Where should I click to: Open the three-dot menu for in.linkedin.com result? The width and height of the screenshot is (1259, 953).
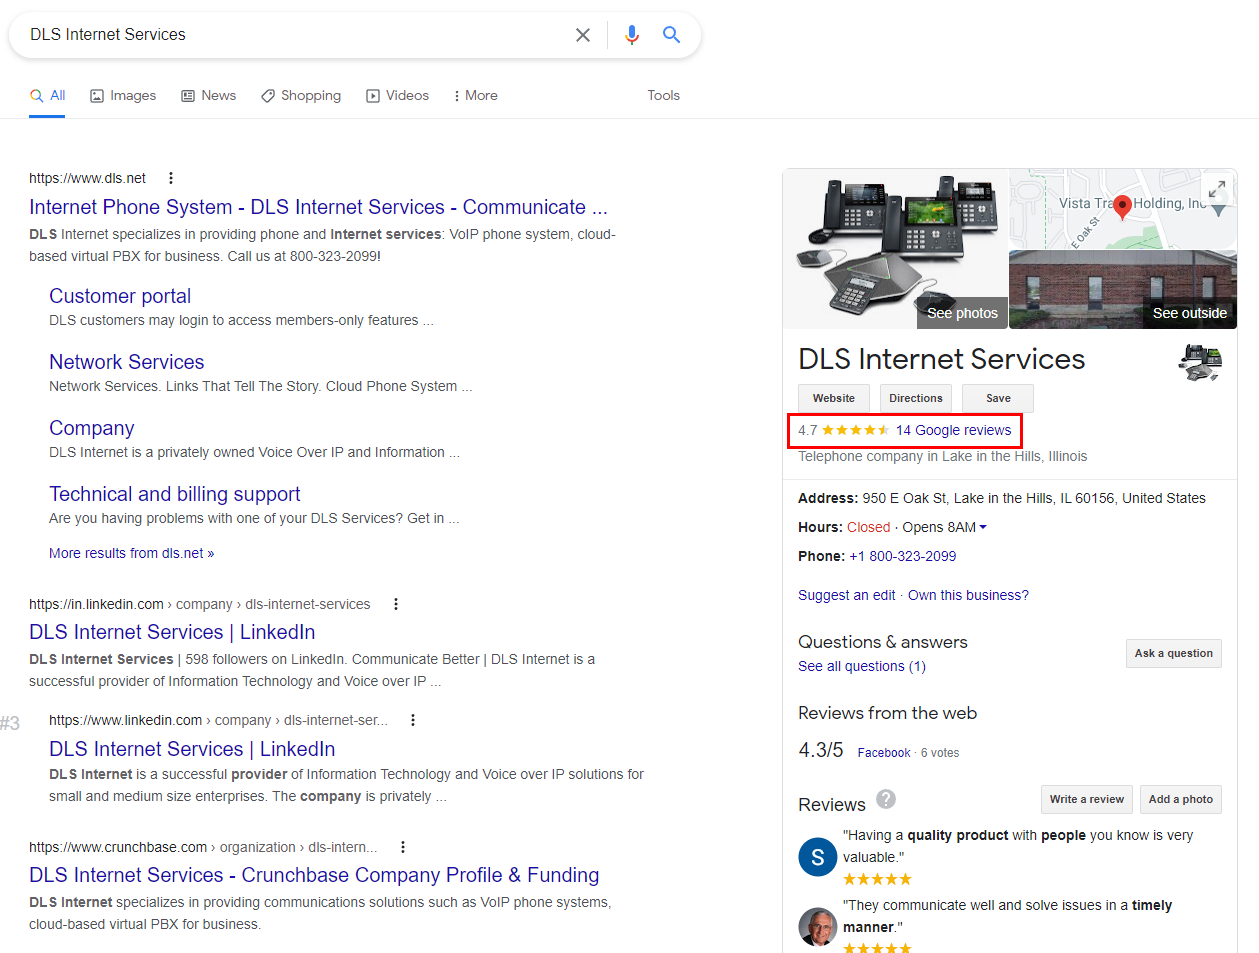396,604
